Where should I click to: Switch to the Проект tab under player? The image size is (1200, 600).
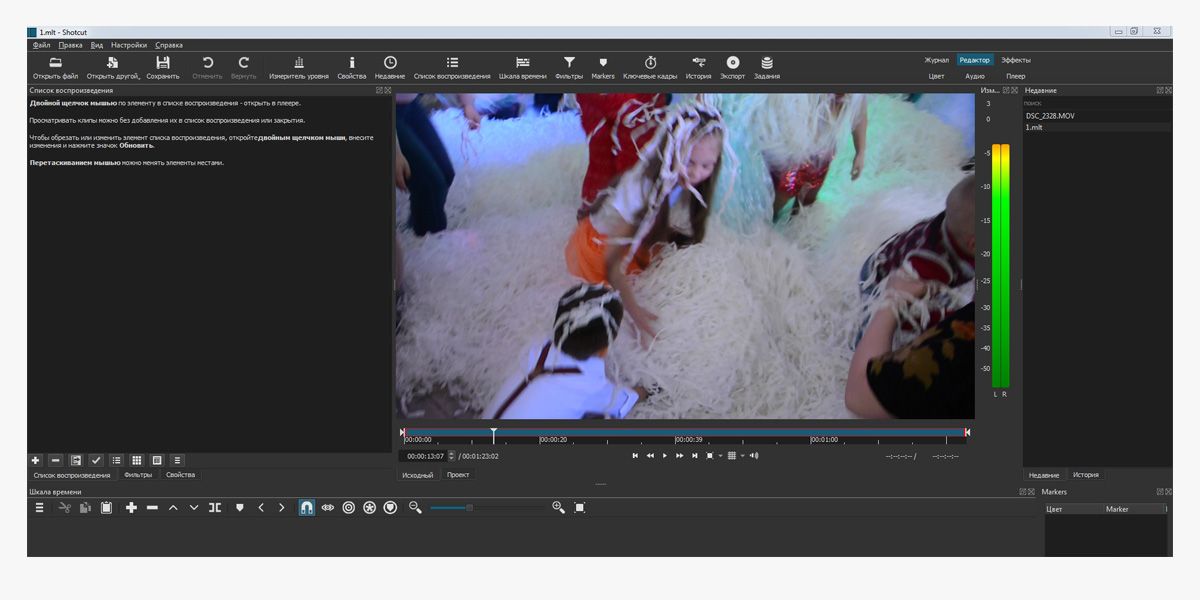tap(458, 475)
